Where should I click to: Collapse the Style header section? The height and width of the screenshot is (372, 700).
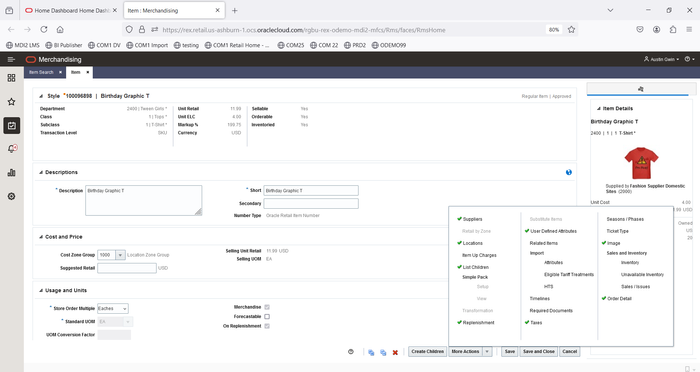coord(41,96)
